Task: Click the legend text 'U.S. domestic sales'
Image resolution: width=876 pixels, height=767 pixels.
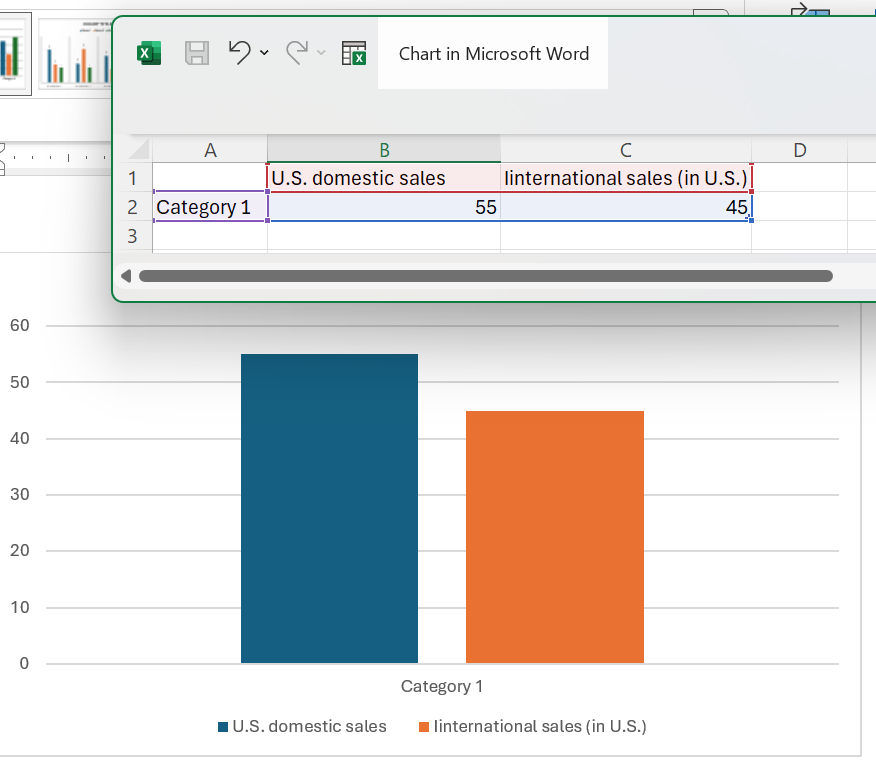Action: coord(310,726)
